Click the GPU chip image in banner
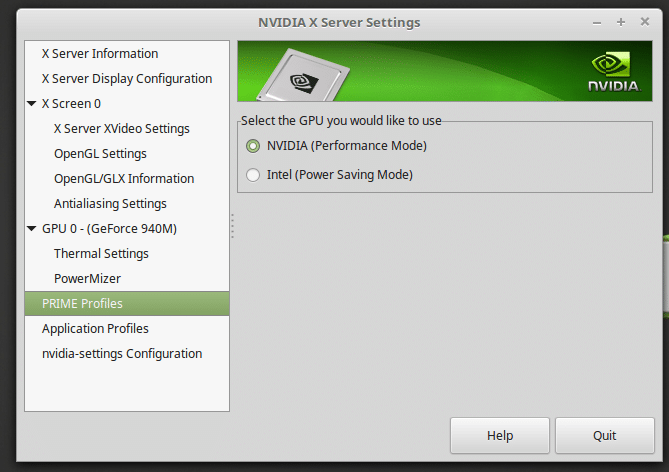 (303, 76)
